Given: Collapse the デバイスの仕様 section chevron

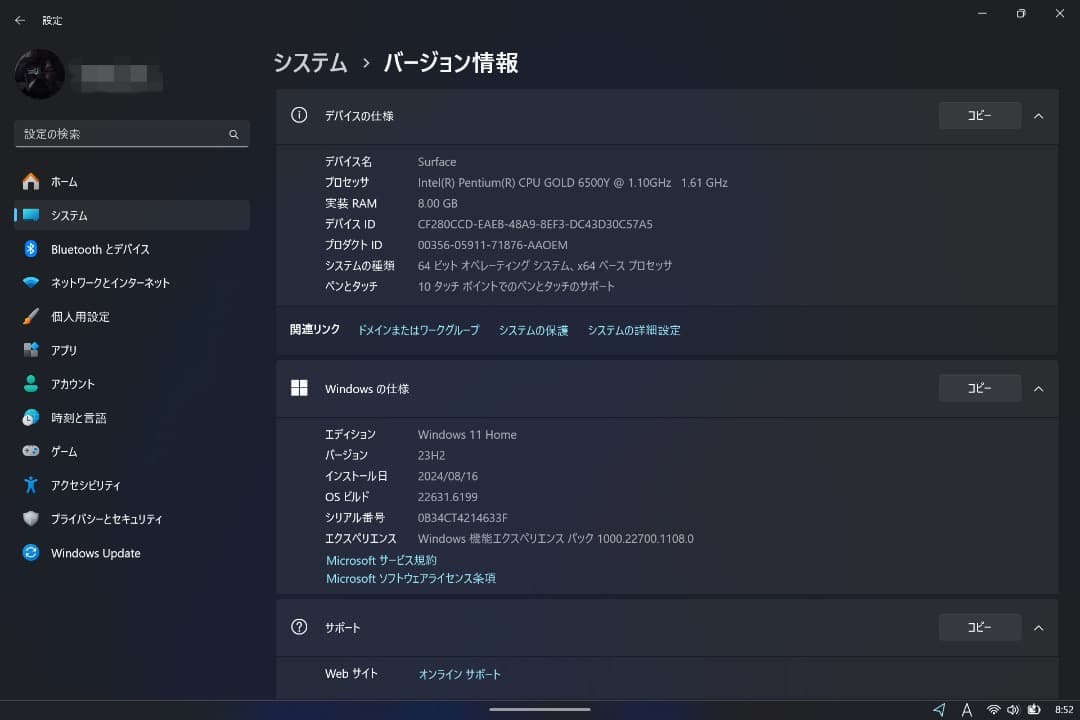Looking at the screenshot, I should click(1038, 116).
